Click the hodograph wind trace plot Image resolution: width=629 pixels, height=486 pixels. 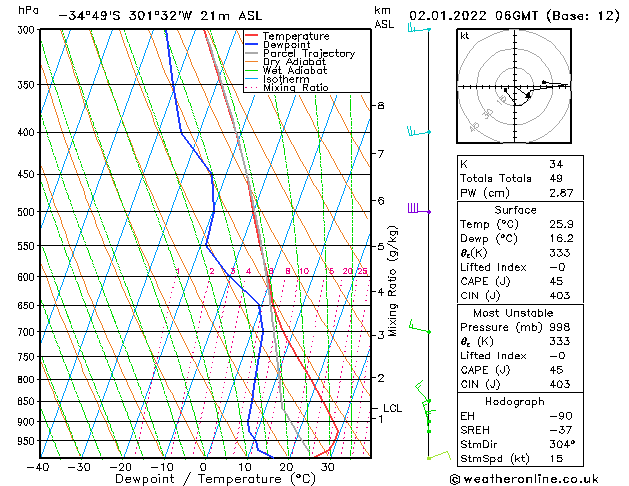[x=536, y=93]
